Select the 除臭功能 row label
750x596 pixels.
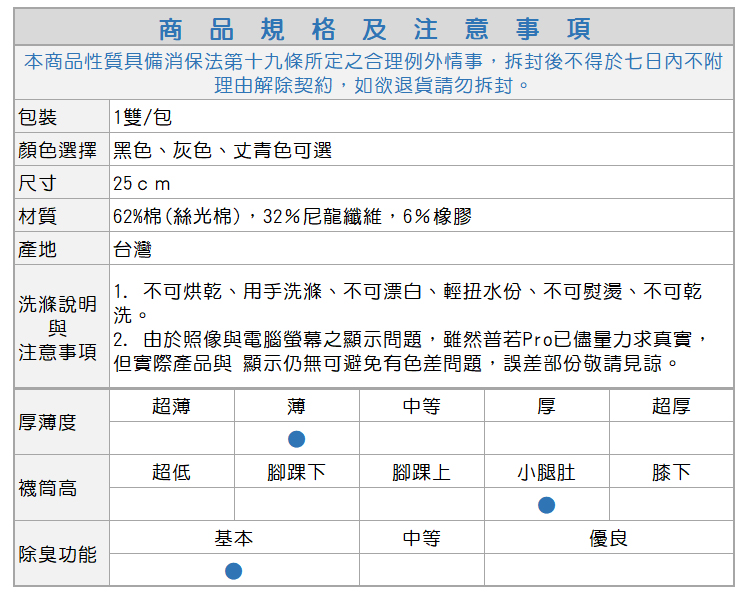[x=58, y=553]
